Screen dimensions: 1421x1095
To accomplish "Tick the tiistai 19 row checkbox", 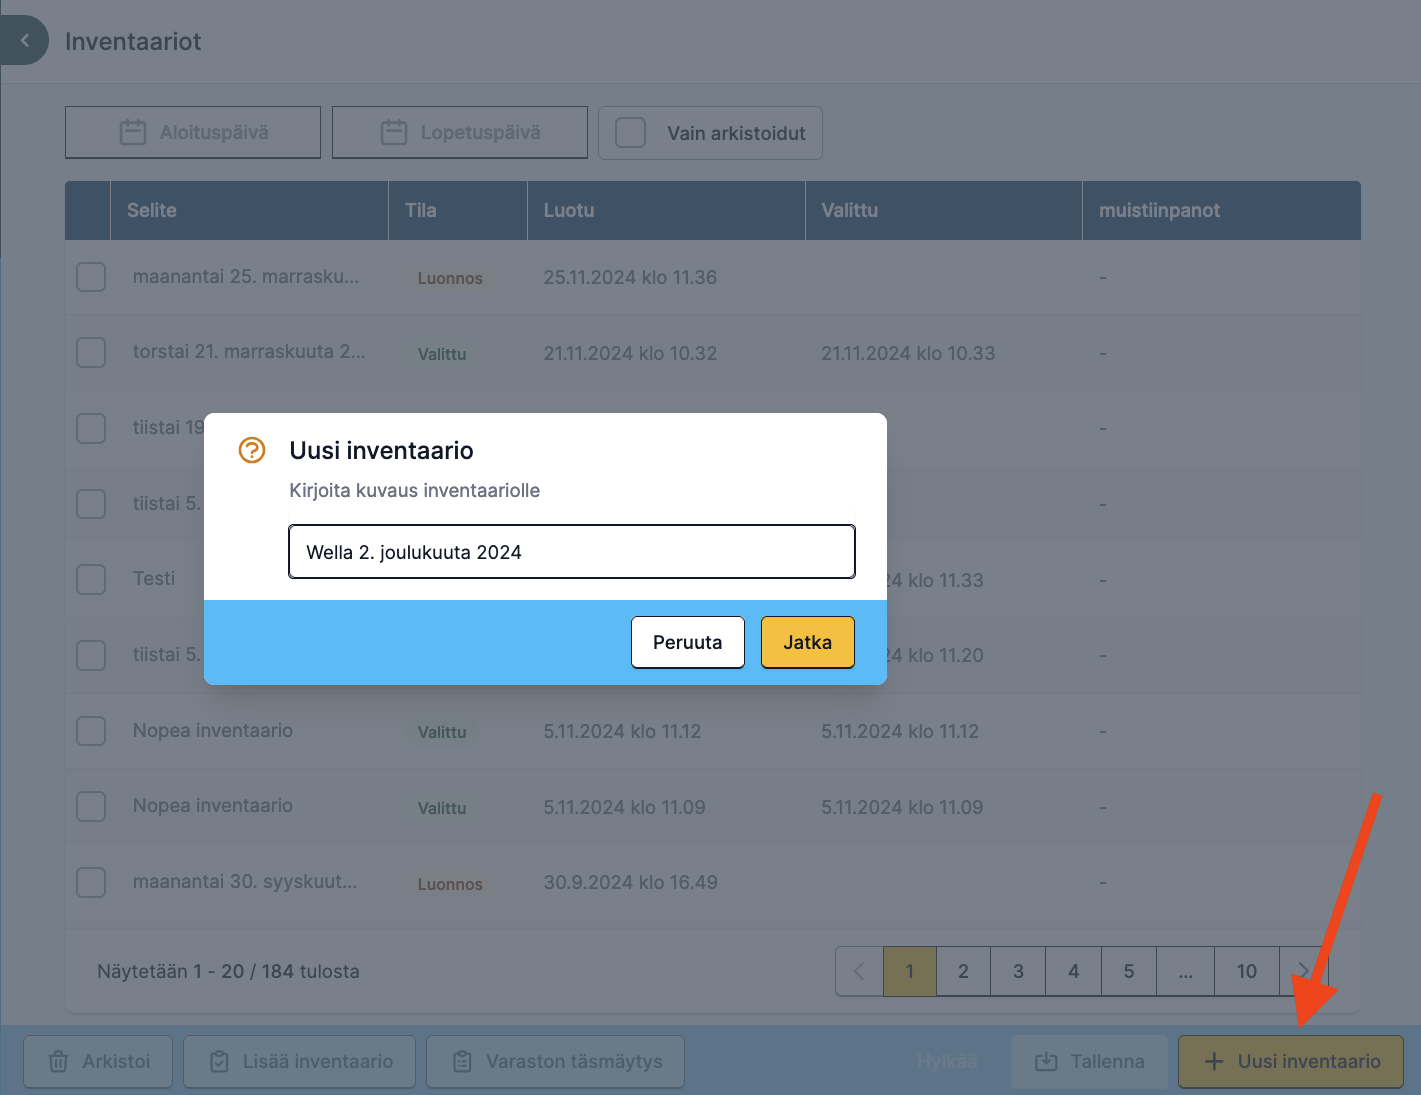I will click(91, 428).
